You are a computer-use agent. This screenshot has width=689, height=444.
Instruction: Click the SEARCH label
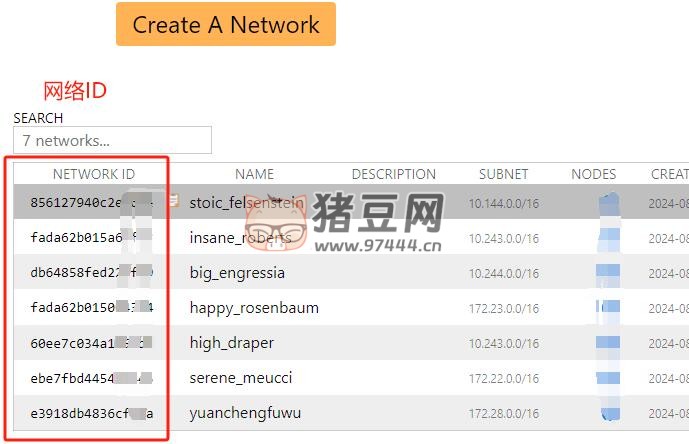pyautogui.click(x=38, y=118)
